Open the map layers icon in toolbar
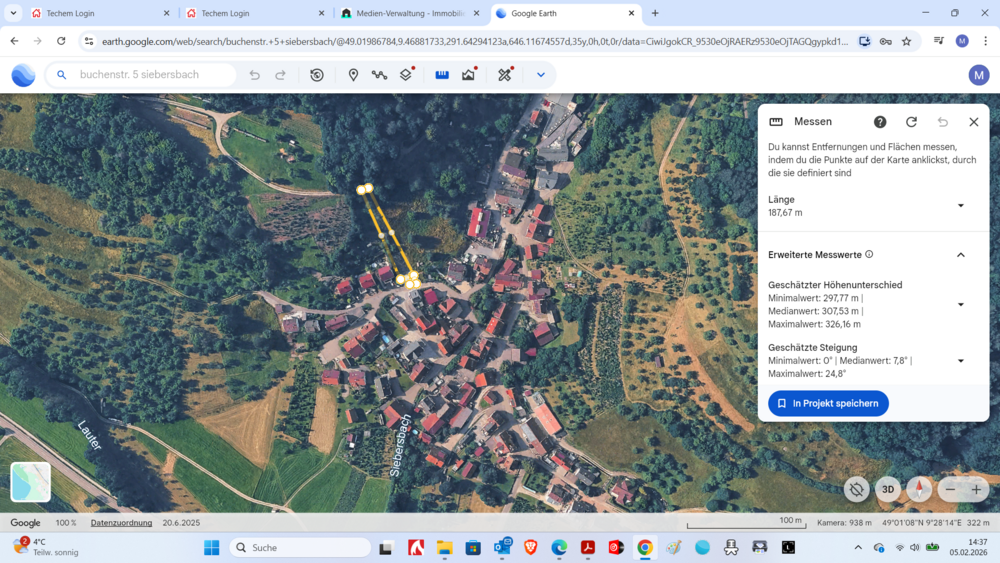1000x563 pixels. pyautogui.click(x=406, y=75)
